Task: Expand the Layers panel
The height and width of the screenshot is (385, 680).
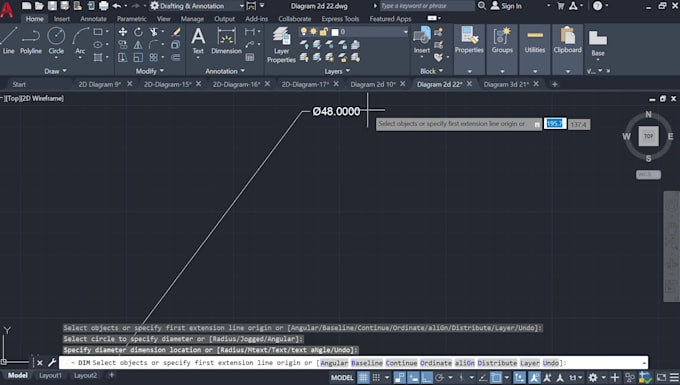Action: coord(337,71)
